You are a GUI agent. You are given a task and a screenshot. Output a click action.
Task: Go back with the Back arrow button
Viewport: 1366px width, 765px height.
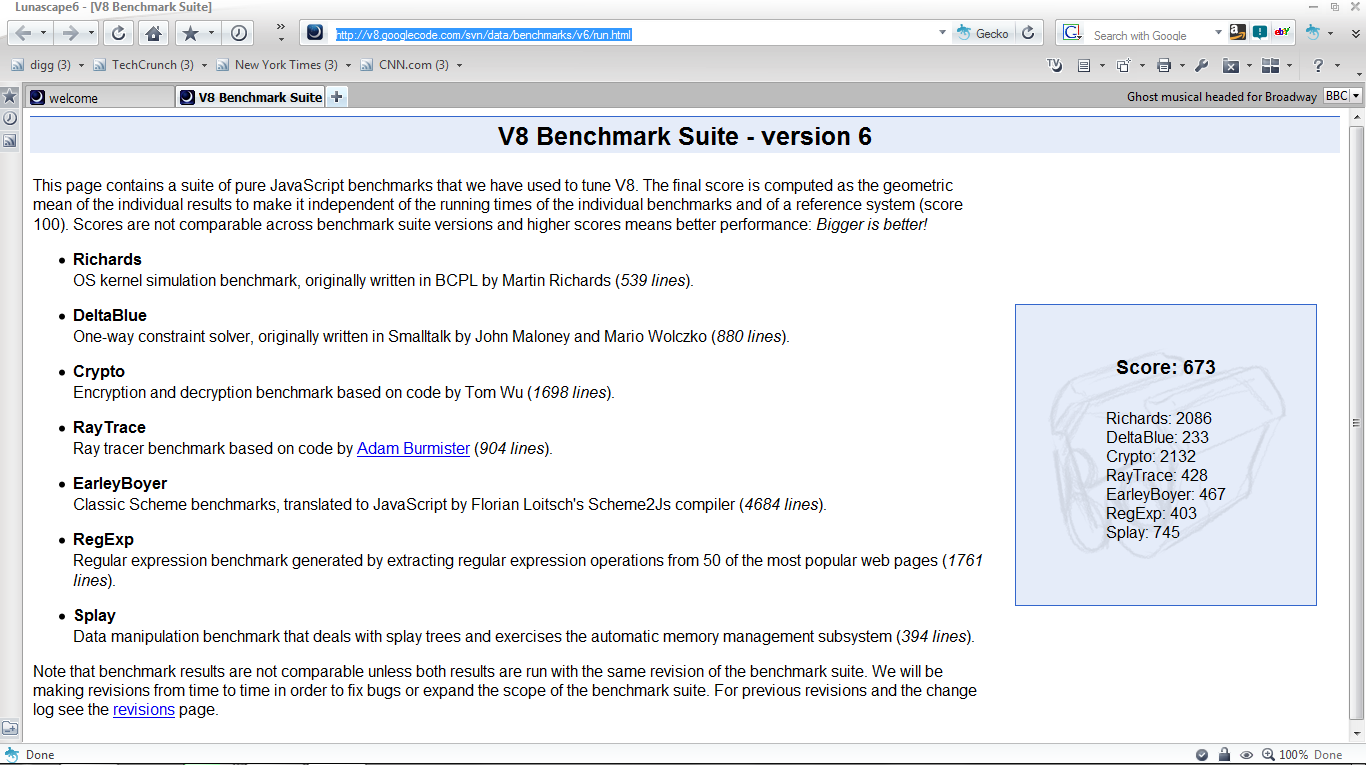click(23, 33)
